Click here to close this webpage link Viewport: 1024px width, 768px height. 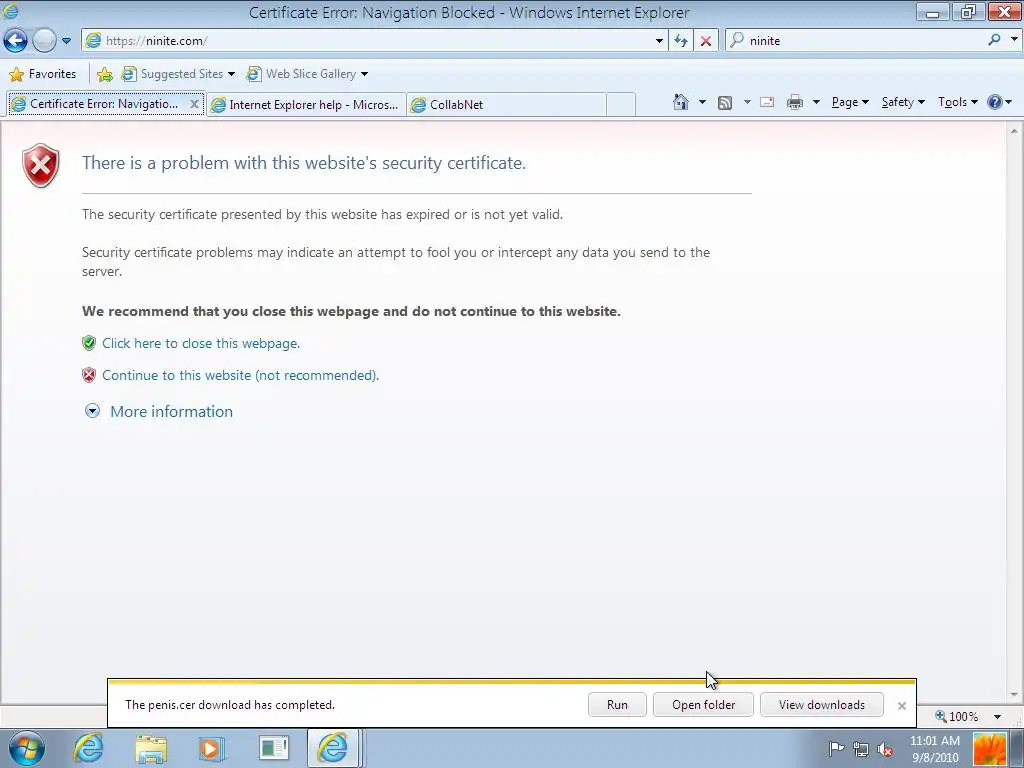click(200, 344)
